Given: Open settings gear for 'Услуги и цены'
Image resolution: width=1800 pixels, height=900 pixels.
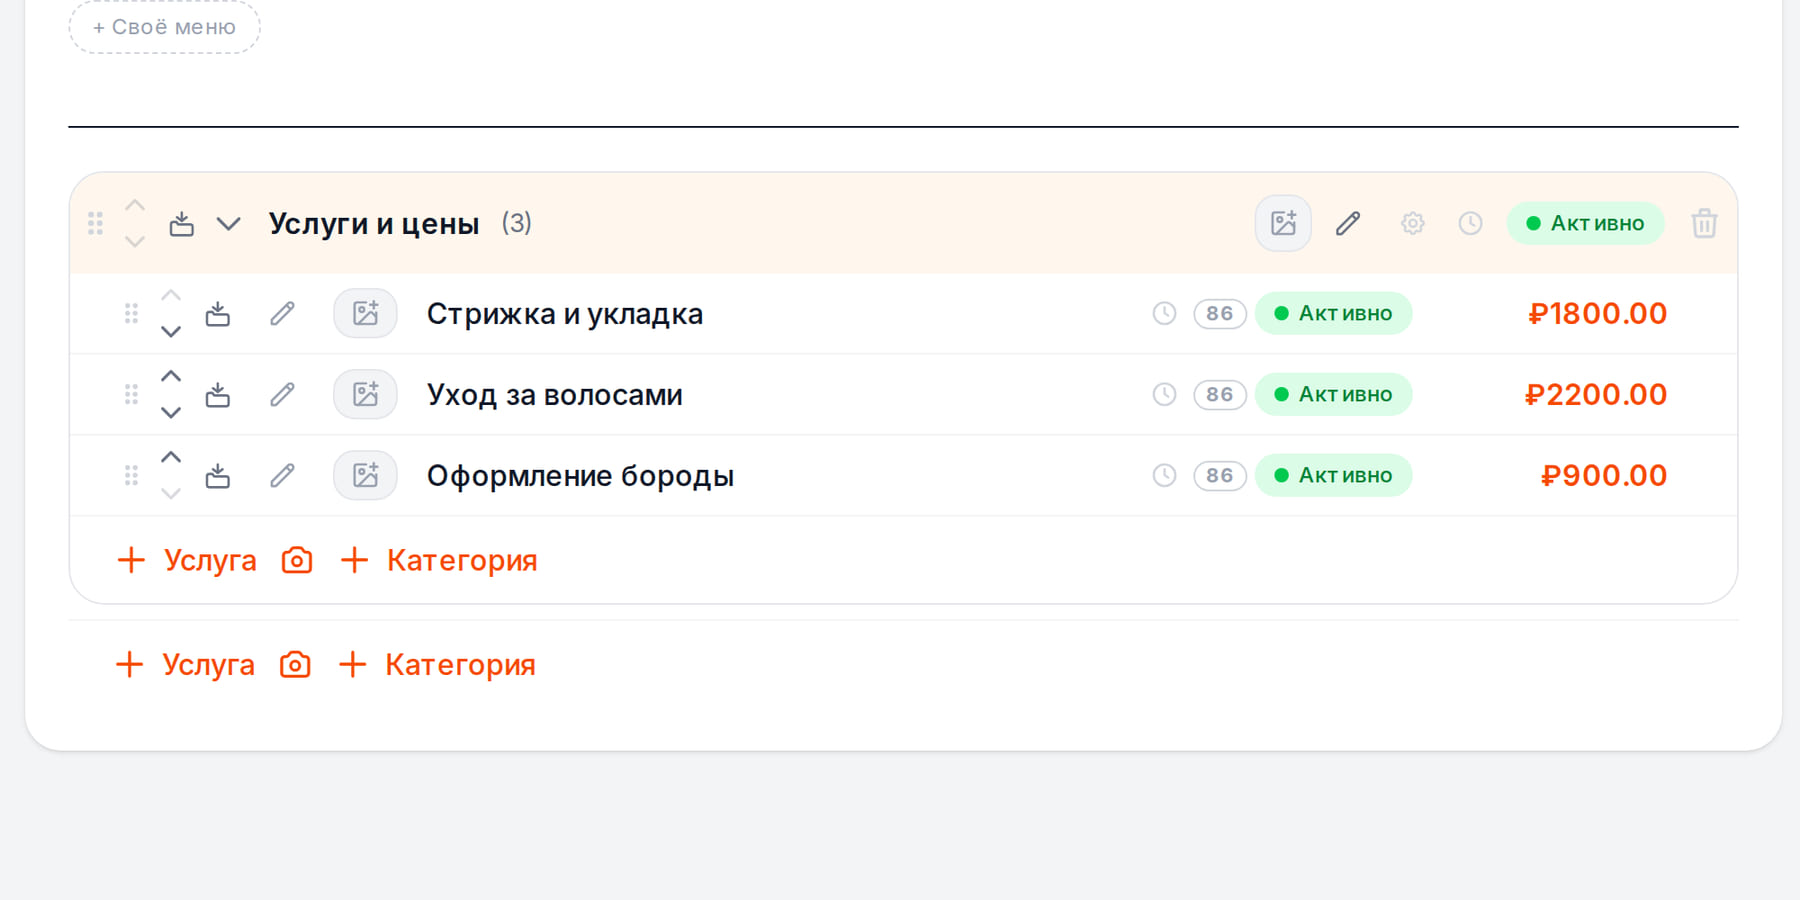Looking at the screenshot, I should 1412,223.
